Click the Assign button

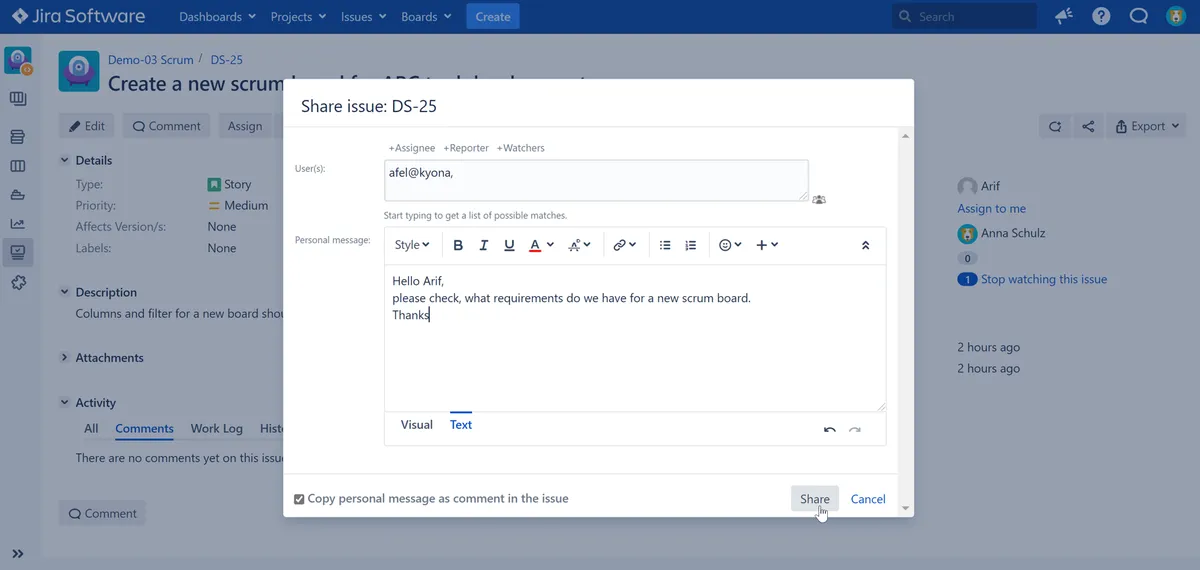pos(245,126)
